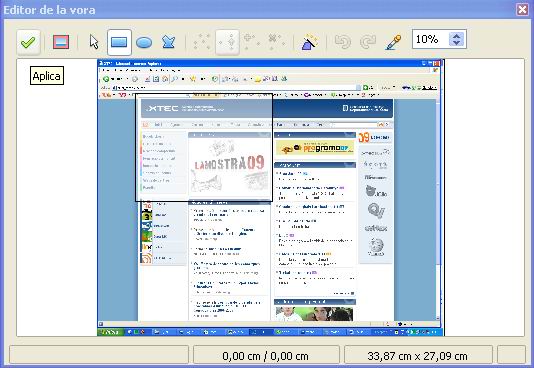Click the green Apply checkmark icon
The height and width of the screenshot is (368, 534).
pyautogui.click(x=28, y=43)
